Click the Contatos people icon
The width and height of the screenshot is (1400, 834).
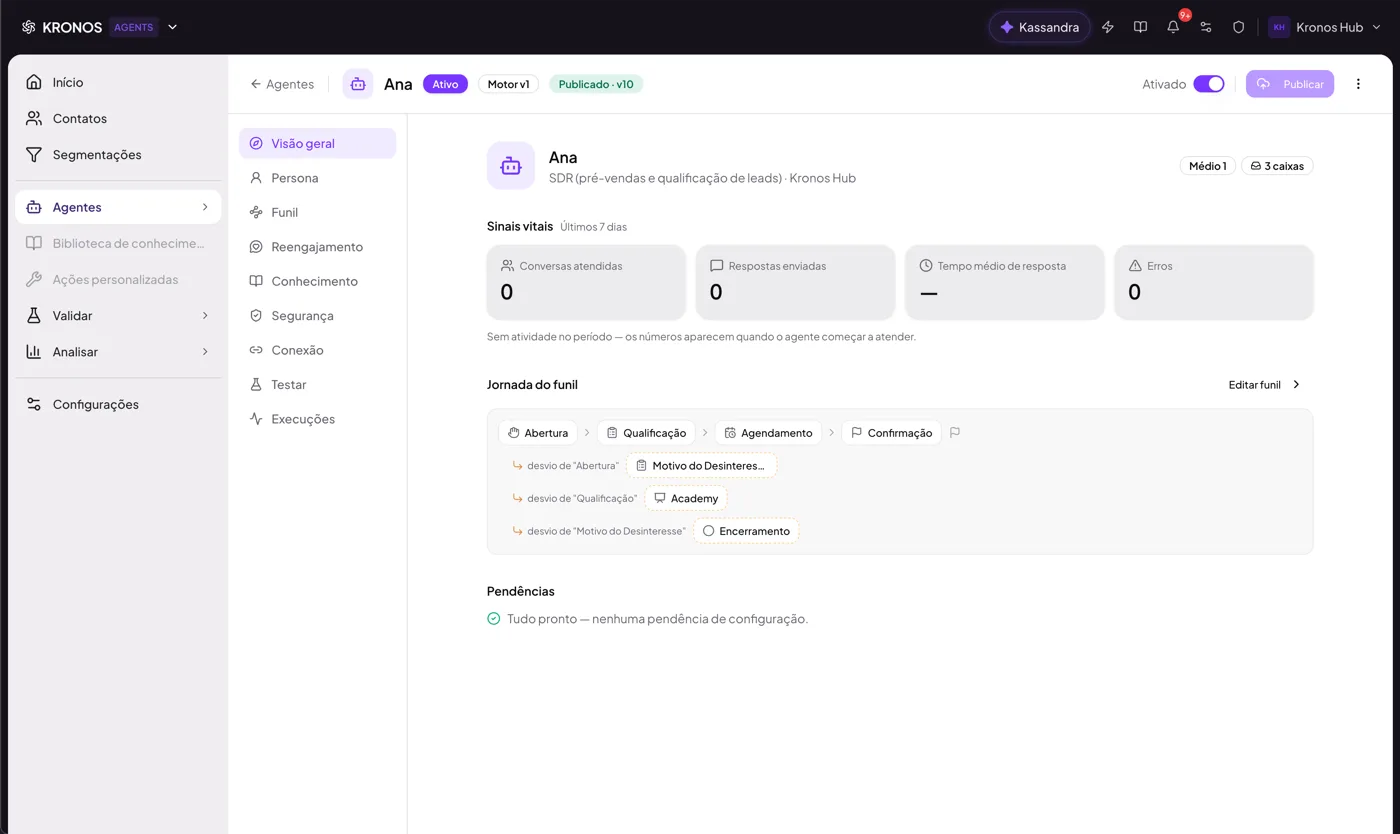coord(34,118)
